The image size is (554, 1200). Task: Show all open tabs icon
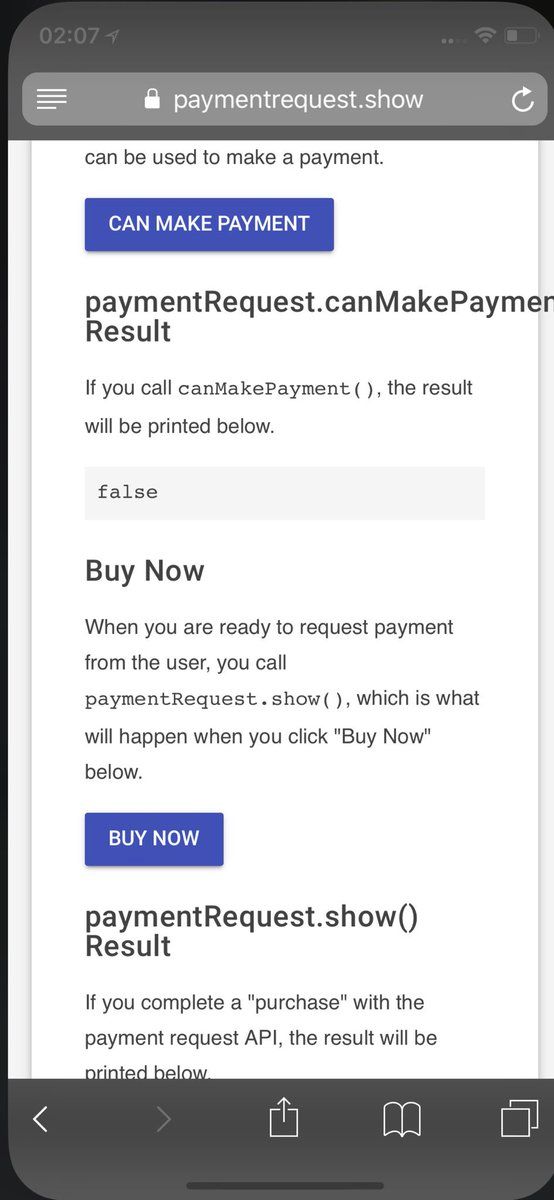coord(519,1118)
